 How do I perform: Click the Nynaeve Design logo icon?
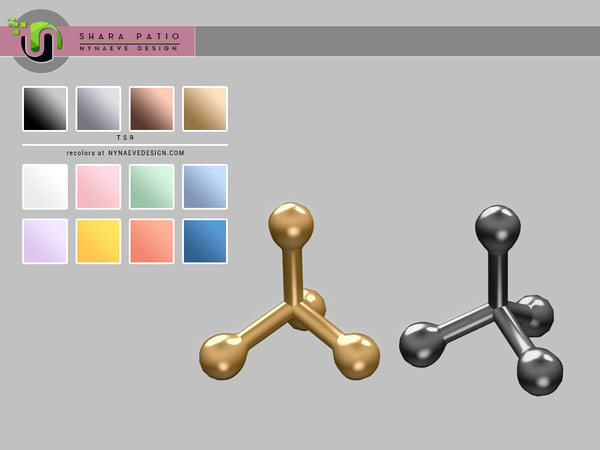coord(40,41)
